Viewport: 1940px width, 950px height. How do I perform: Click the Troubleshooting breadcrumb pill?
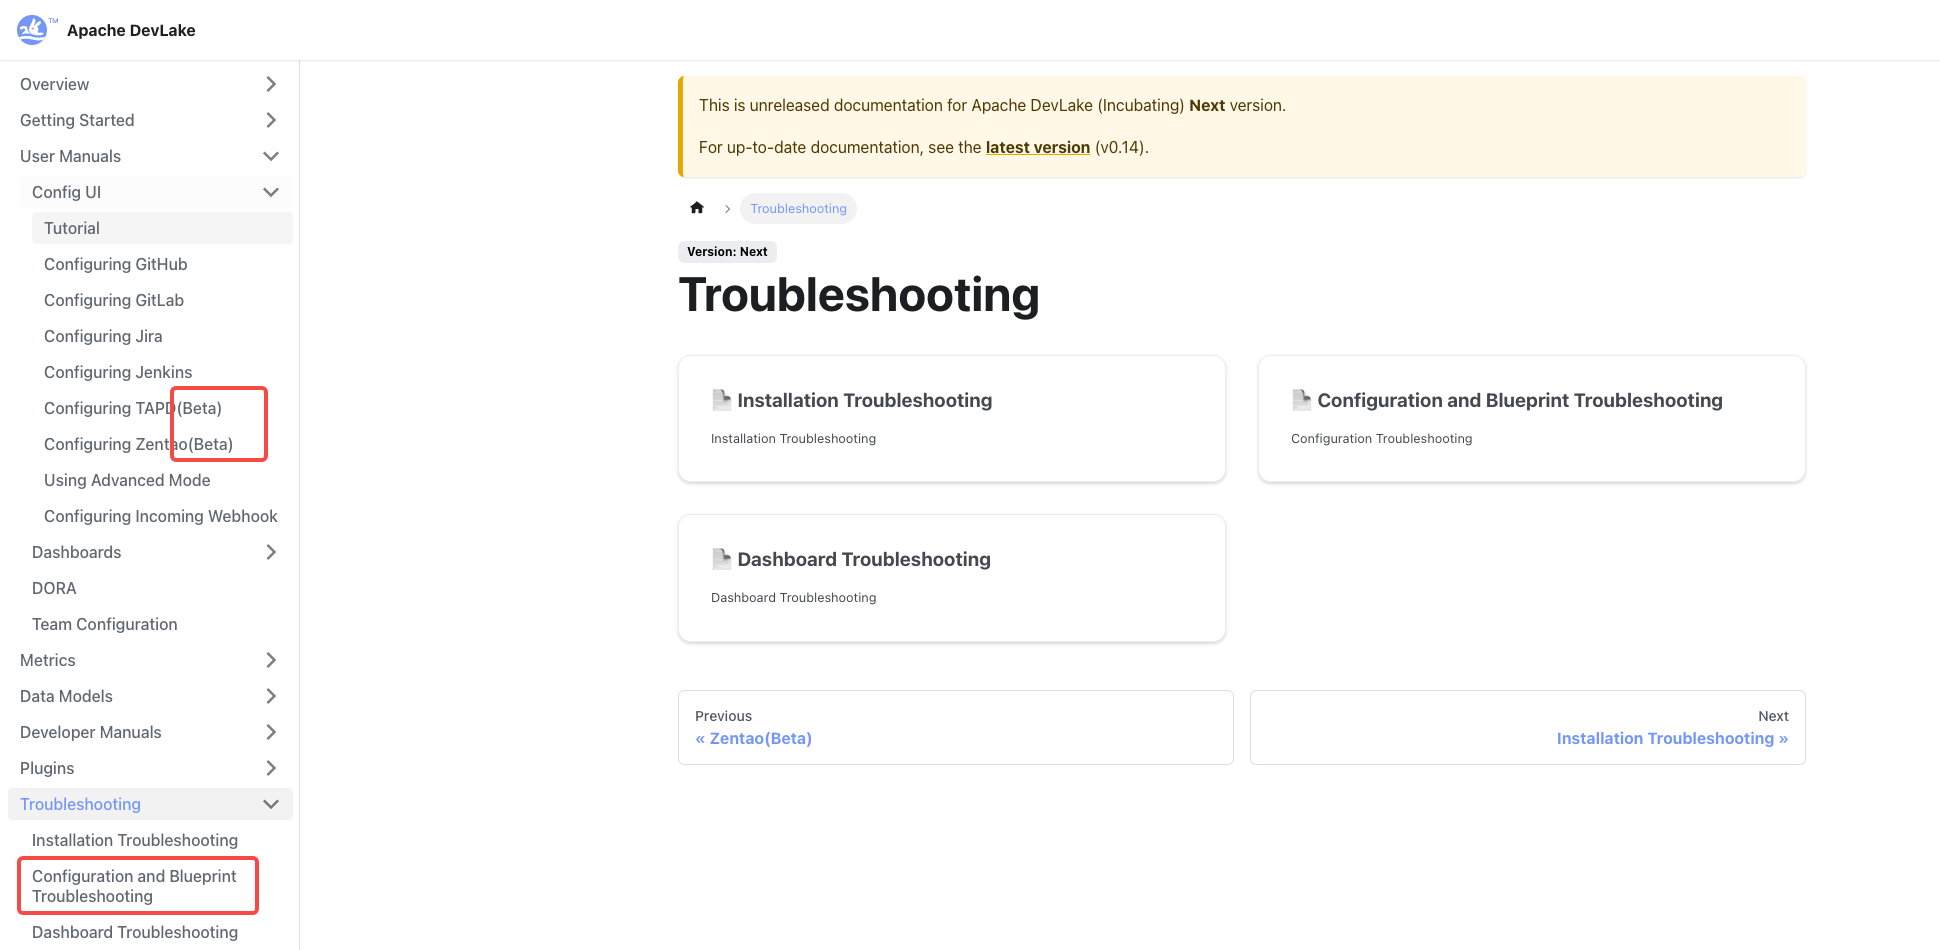pos(798,208)
